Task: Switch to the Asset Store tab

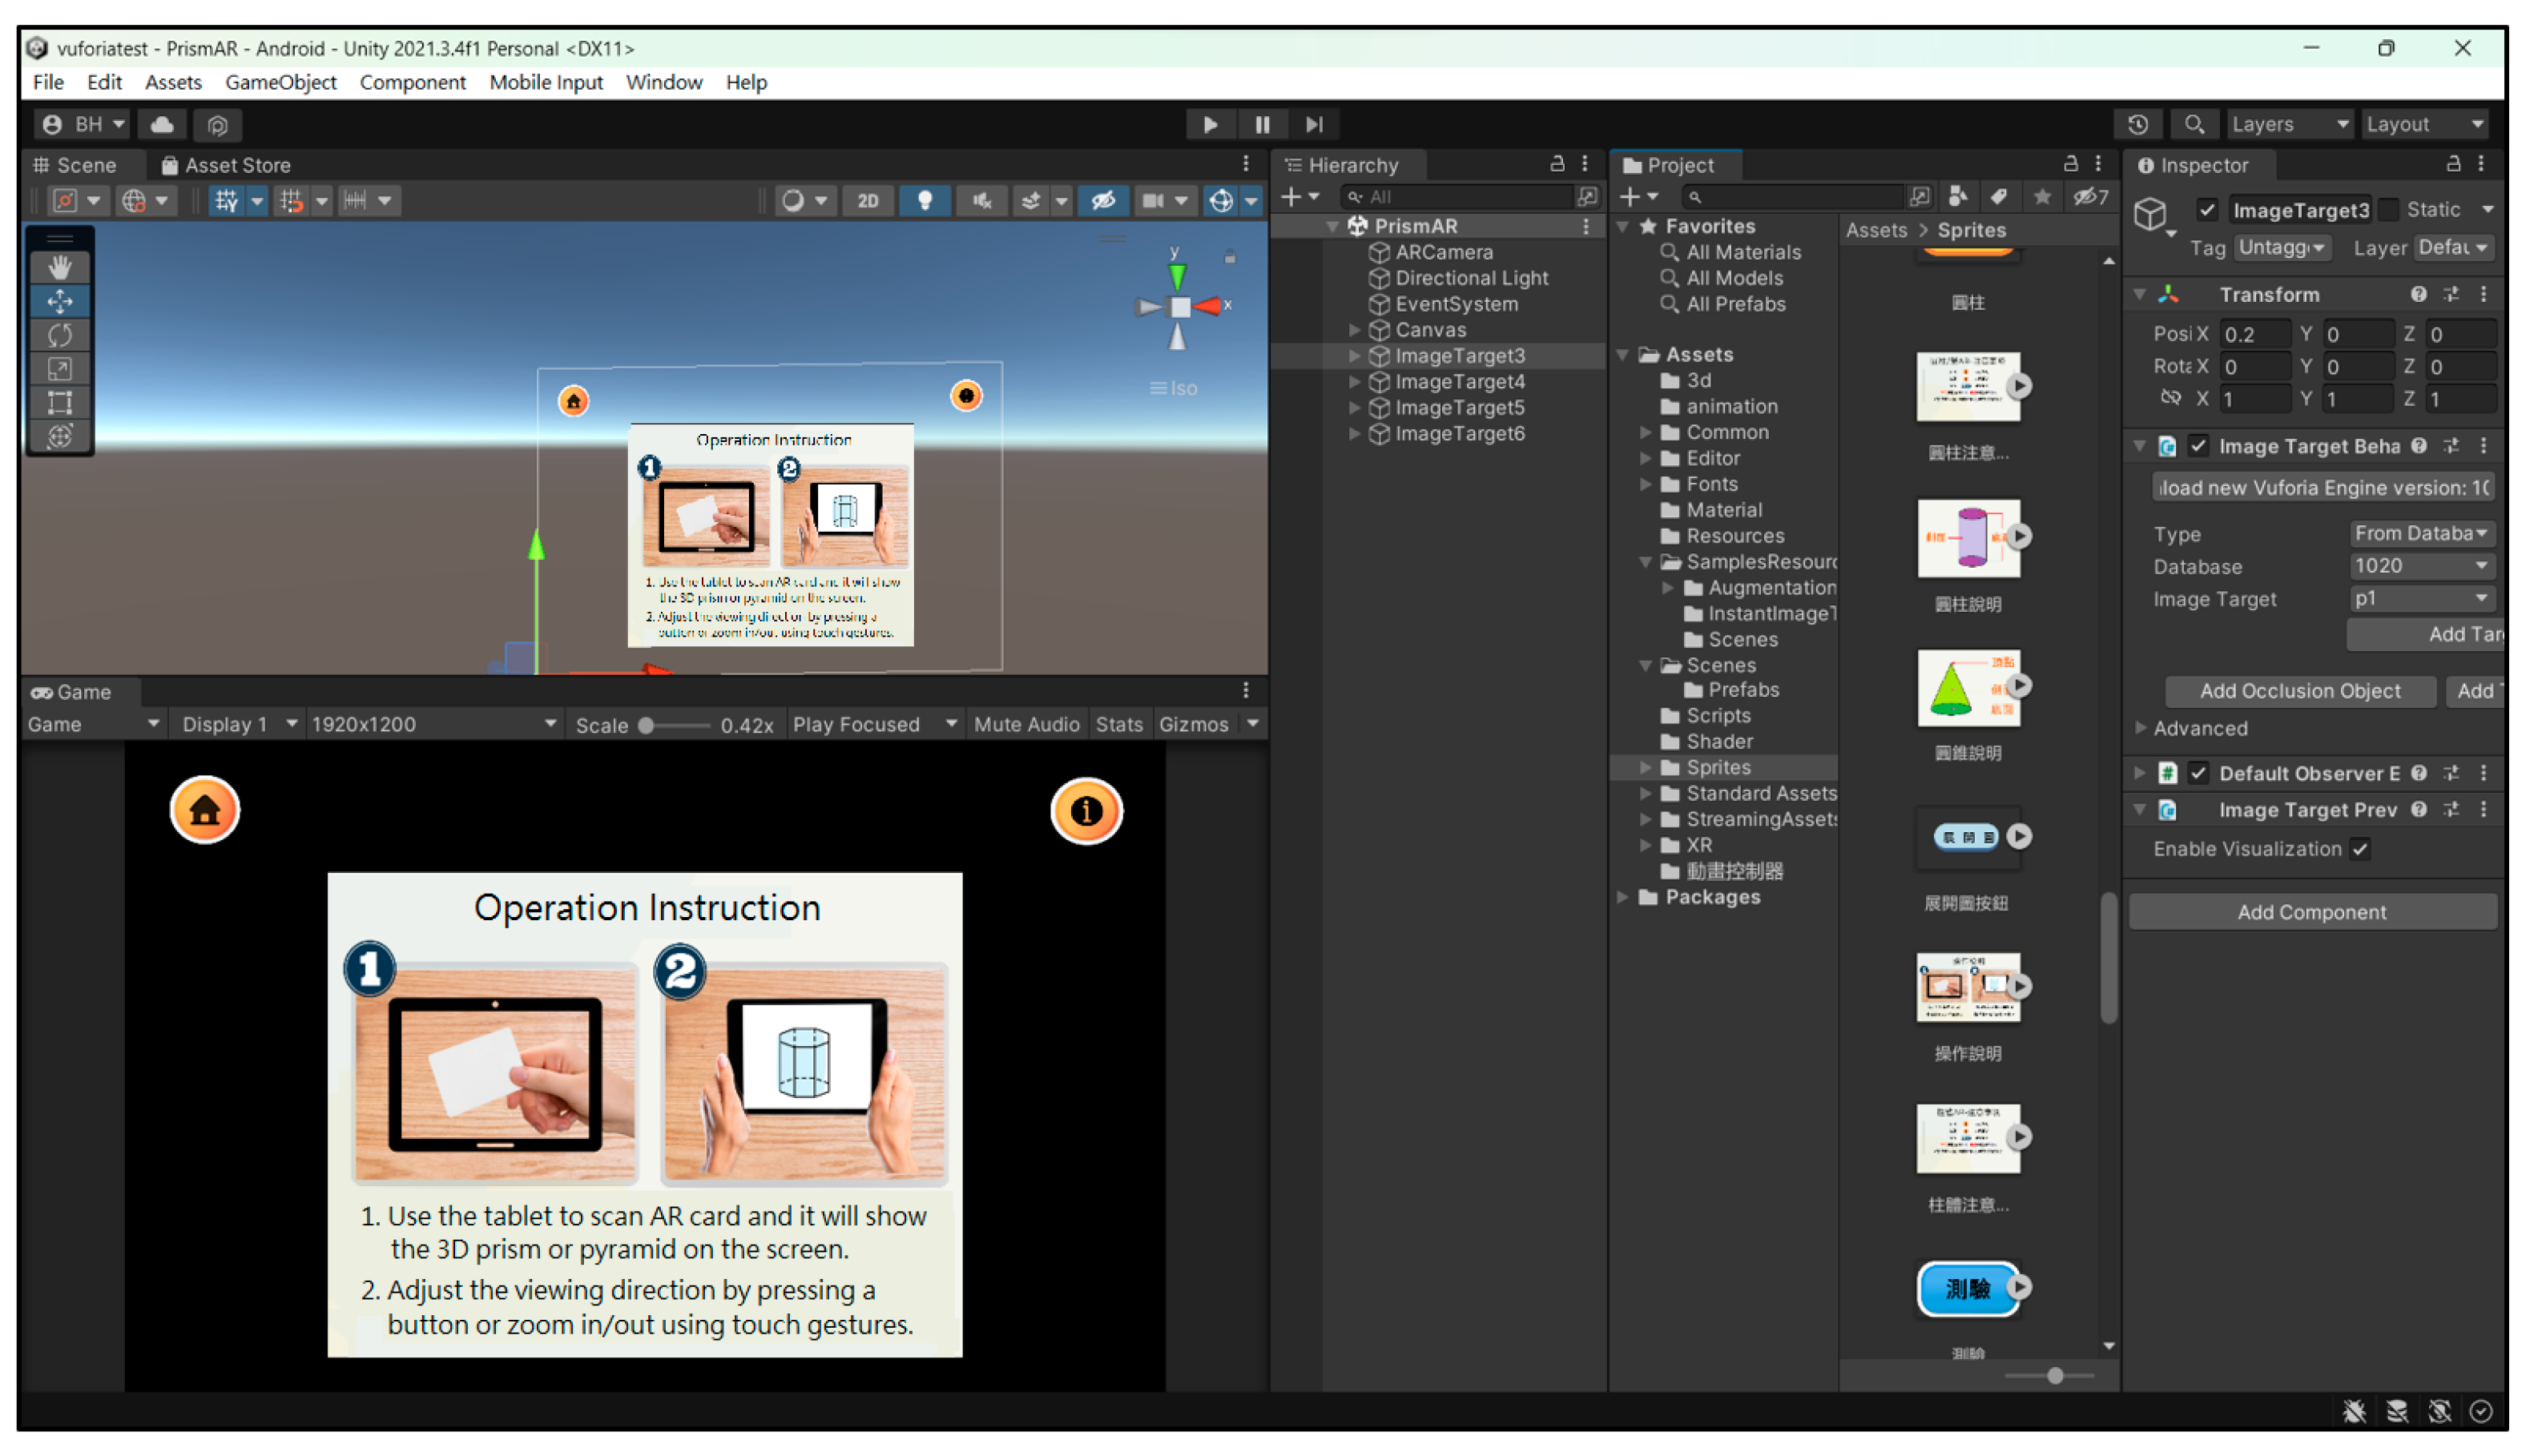Action: 226,165
